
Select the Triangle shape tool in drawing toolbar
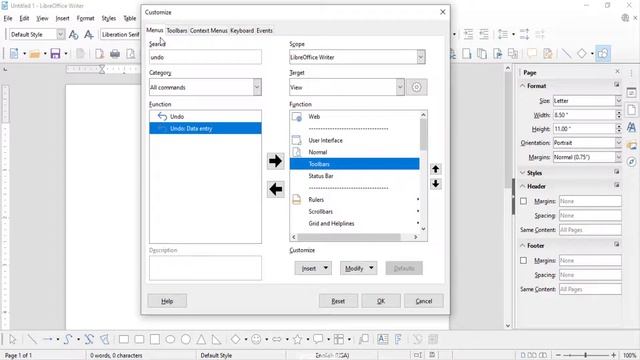201,339
